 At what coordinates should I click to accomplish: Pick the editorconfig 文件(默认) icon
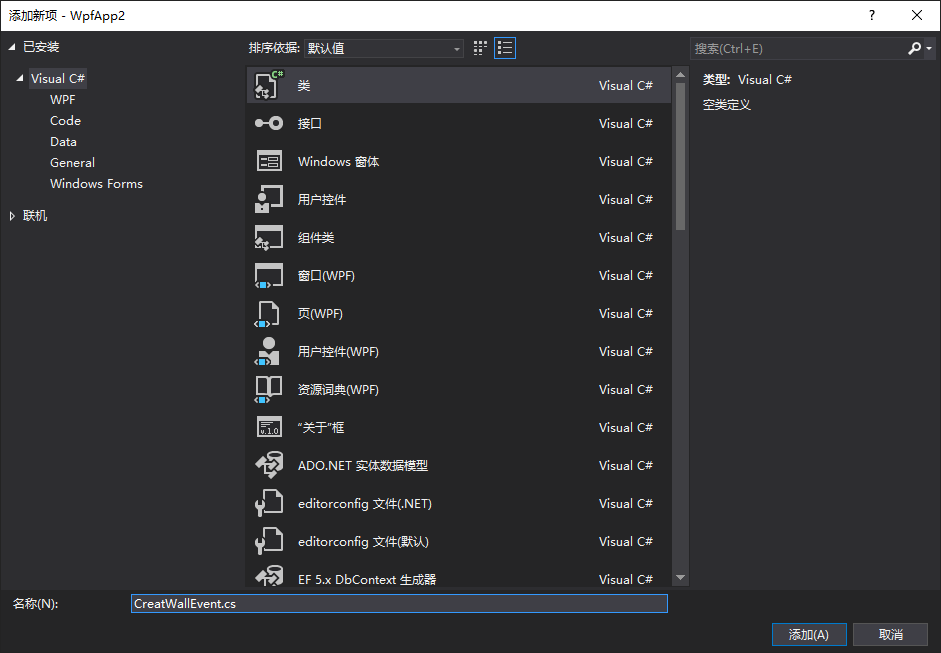269,541
